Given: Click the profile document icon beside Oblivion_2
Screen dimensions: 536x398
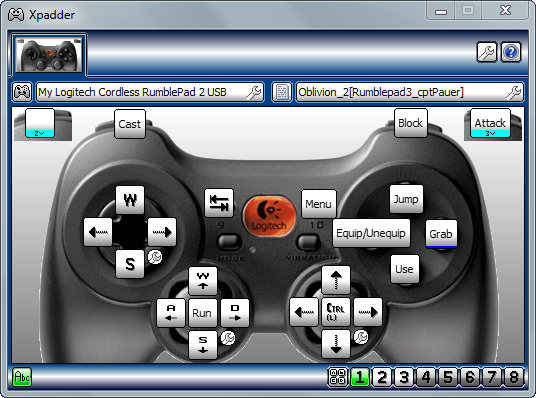Looking at the screenshot, I should pos(282,92).
